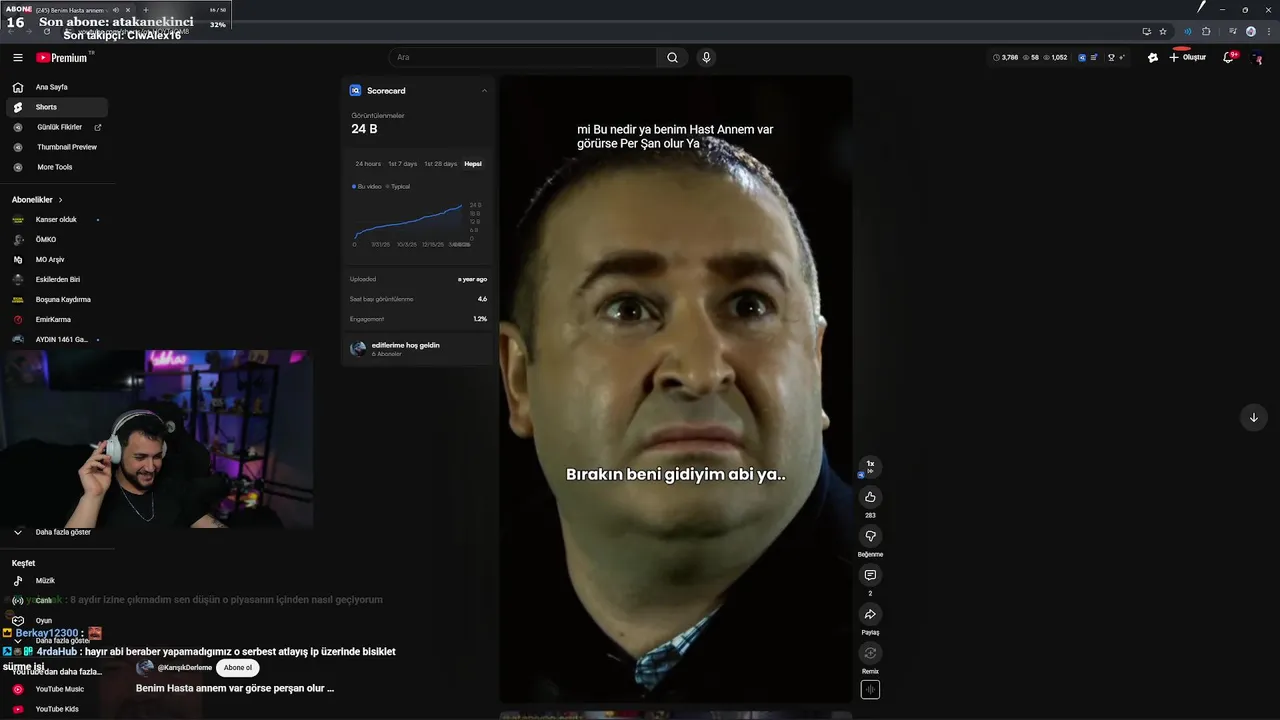
Task: Open Boşuna Kaydırma channel
Action: pos(57,300)
